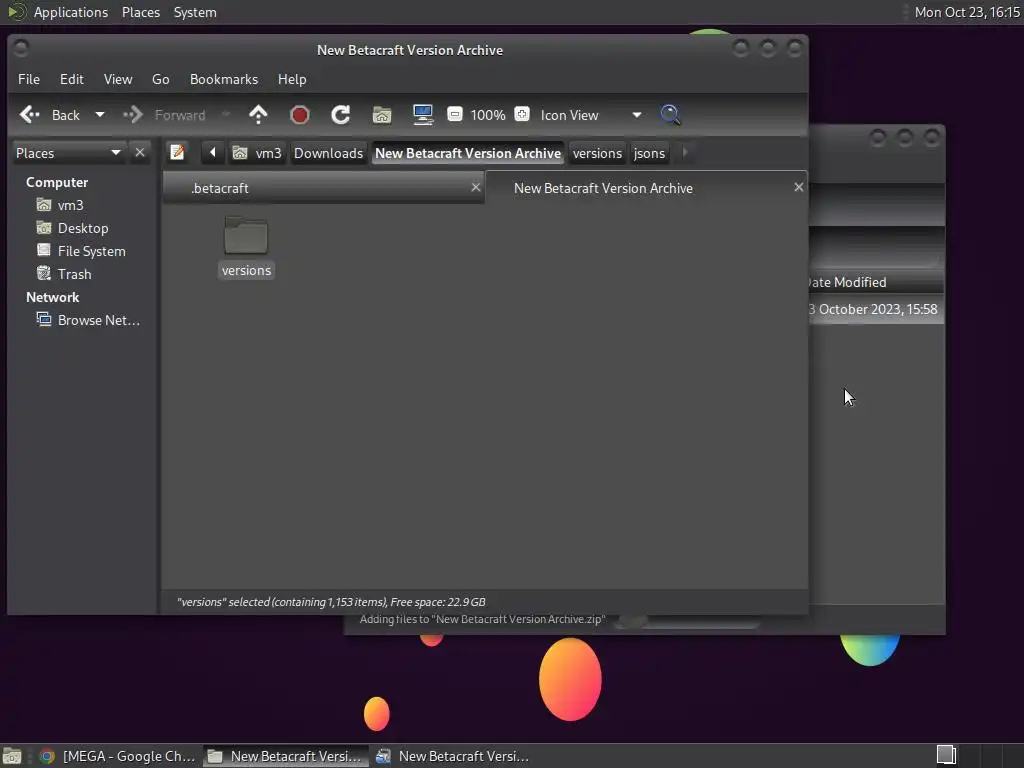Open Trash in the sidebar

(x=74, y=274)
